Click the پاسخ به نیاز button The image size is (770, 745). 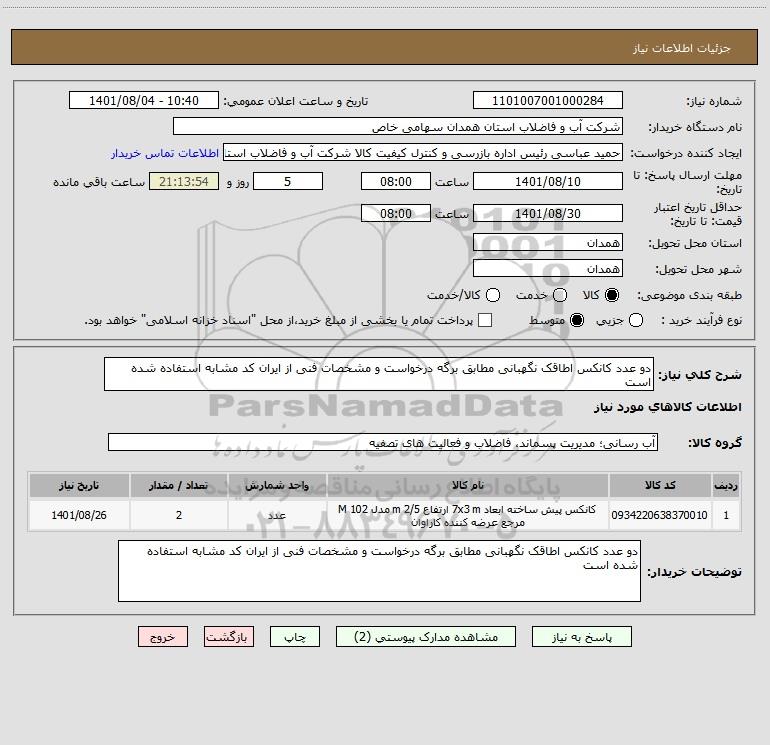tap(581, 637)
